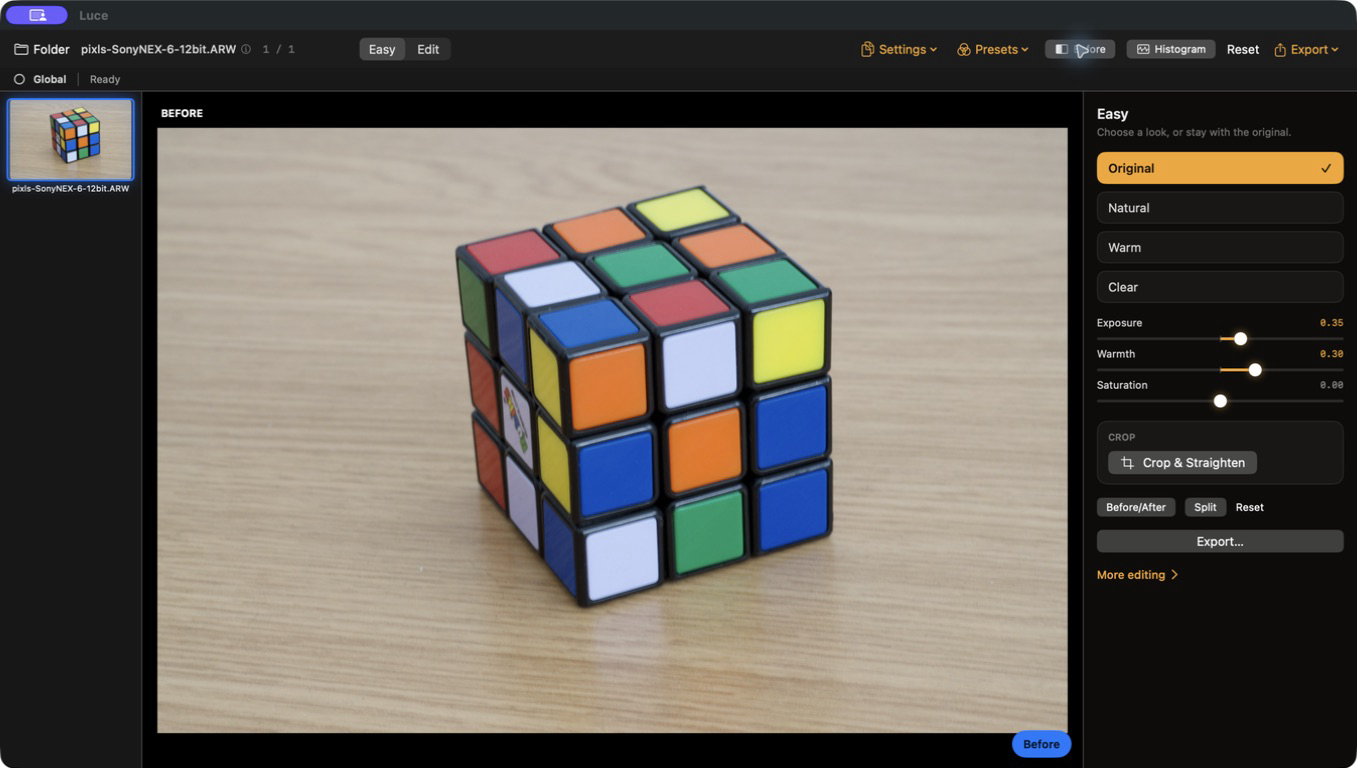
Task: Choose the Clear look
Action: point(1220,287)
